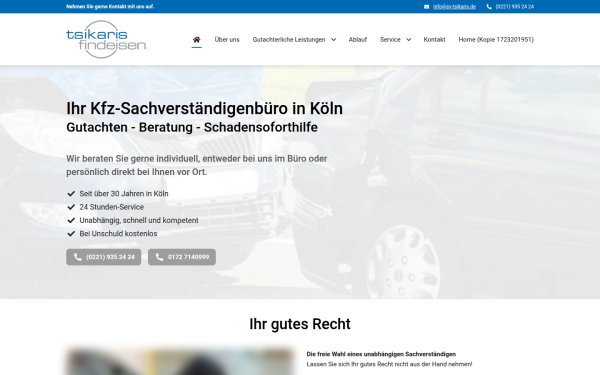This screenshot has height=375, width=600.
Task: Click the Wir beraten Sie gerne paragraph
Action: 197,165
